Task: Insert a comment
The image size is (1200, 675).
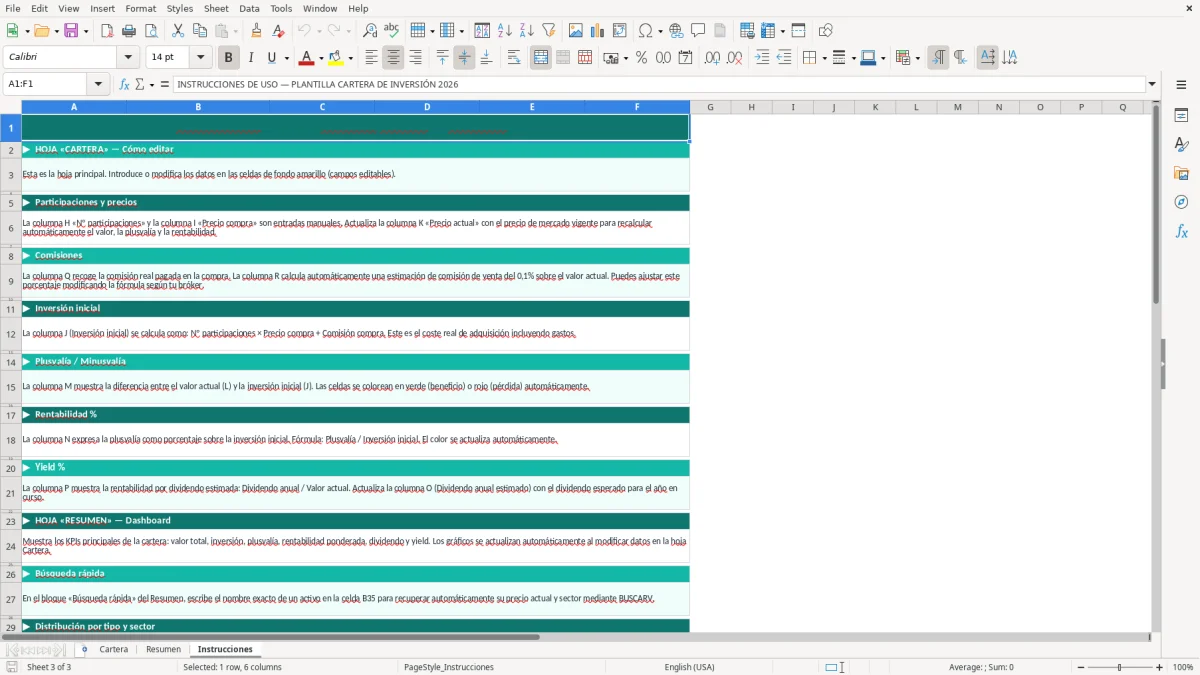Action: [698, 31]
